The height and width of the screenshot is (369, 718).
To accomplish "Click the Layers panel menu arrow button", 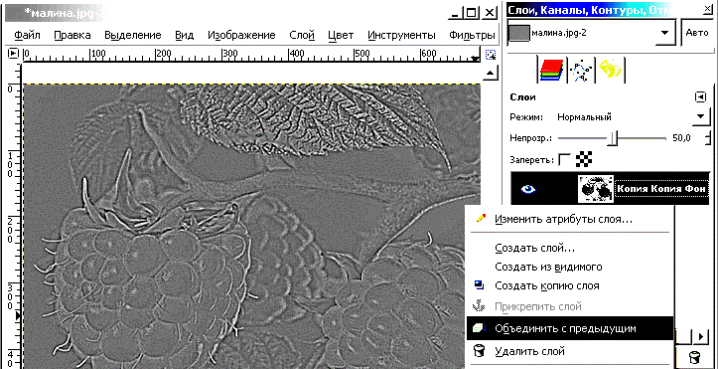I will pos(701,97).
